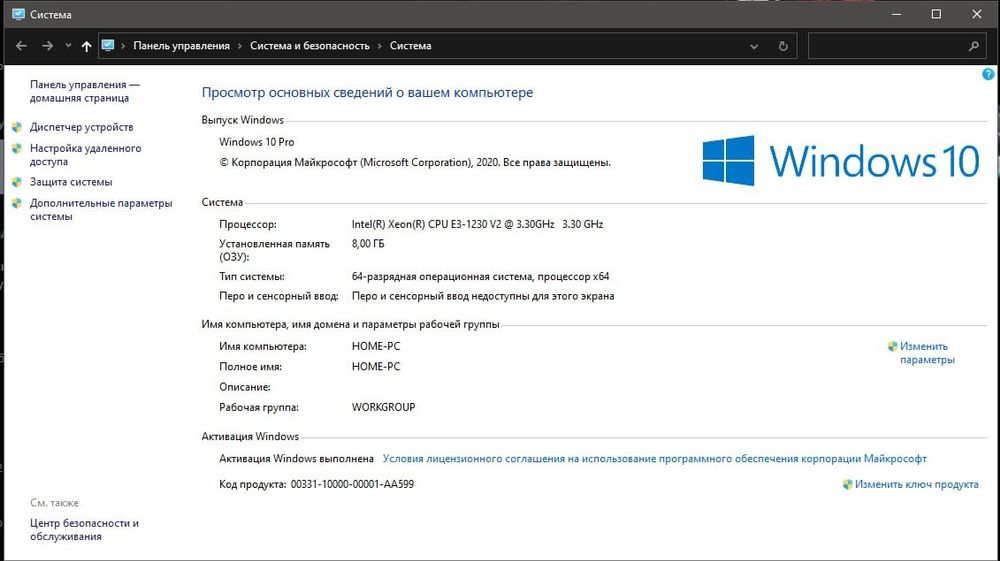Open Защита системы settings
The height and width of the screenshot is (561, 1000).
[x=71, y=182]
